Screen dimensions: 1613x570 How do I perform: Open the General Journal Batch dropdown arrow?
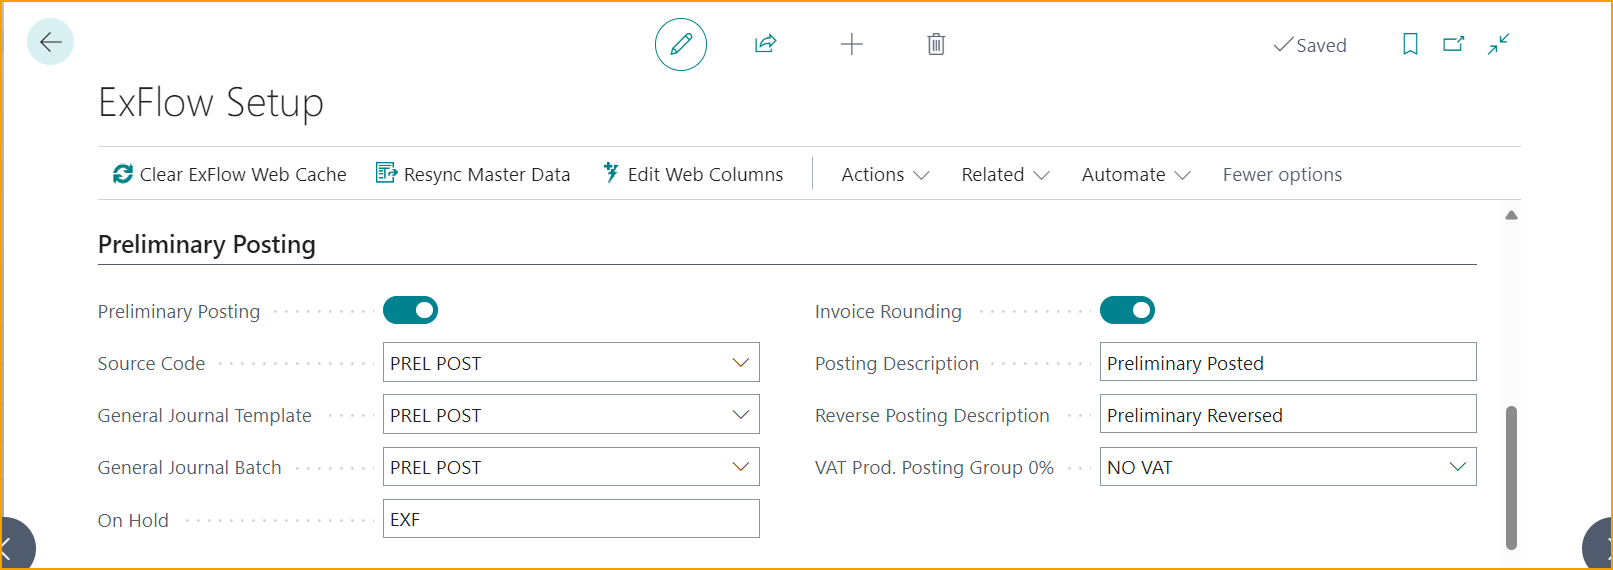(x=741, y=467)
